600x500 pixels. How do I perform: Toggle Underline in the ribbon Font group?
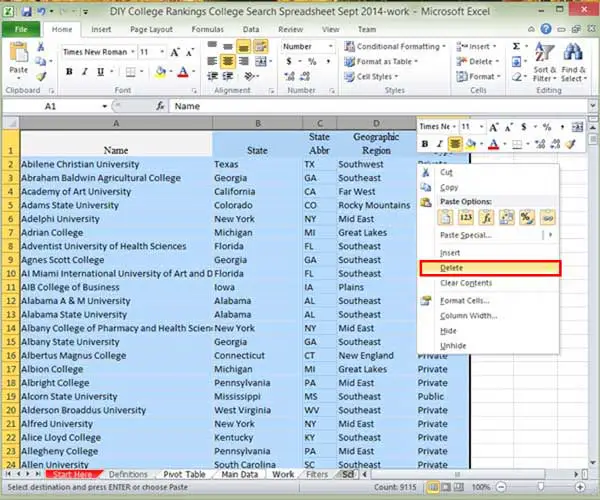coord(100,72)
